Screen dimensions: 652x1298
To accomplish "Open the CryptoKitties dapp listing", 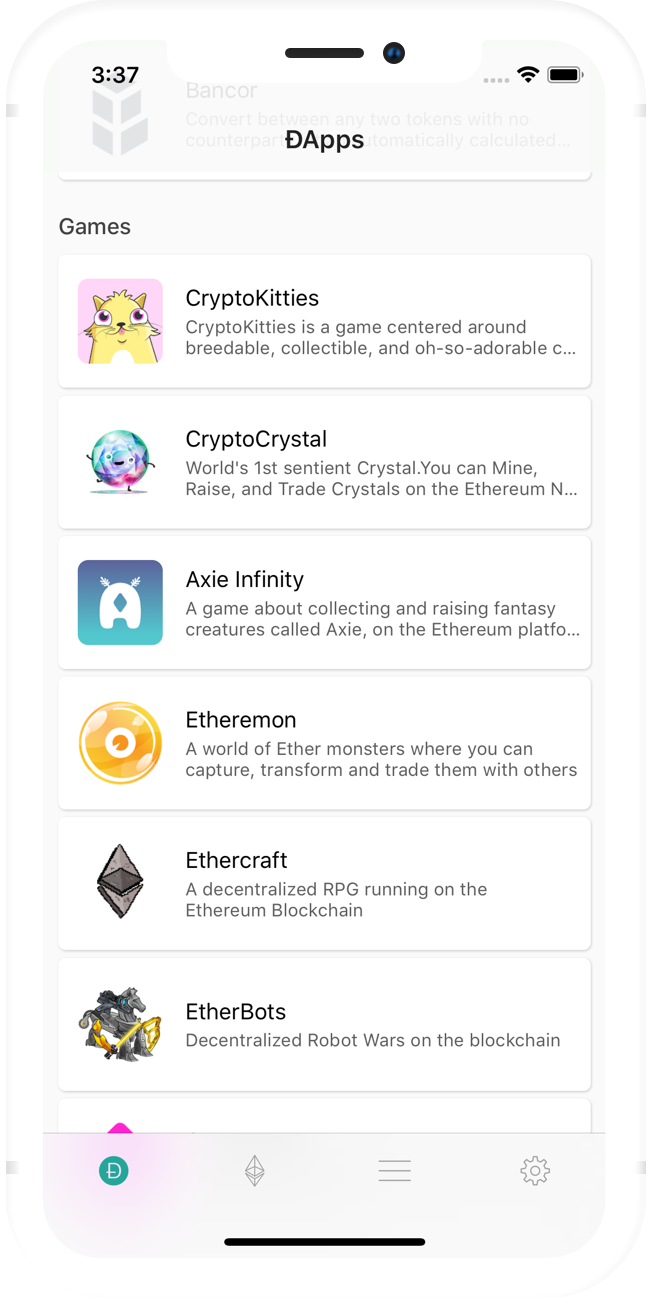I will [324, 321].
